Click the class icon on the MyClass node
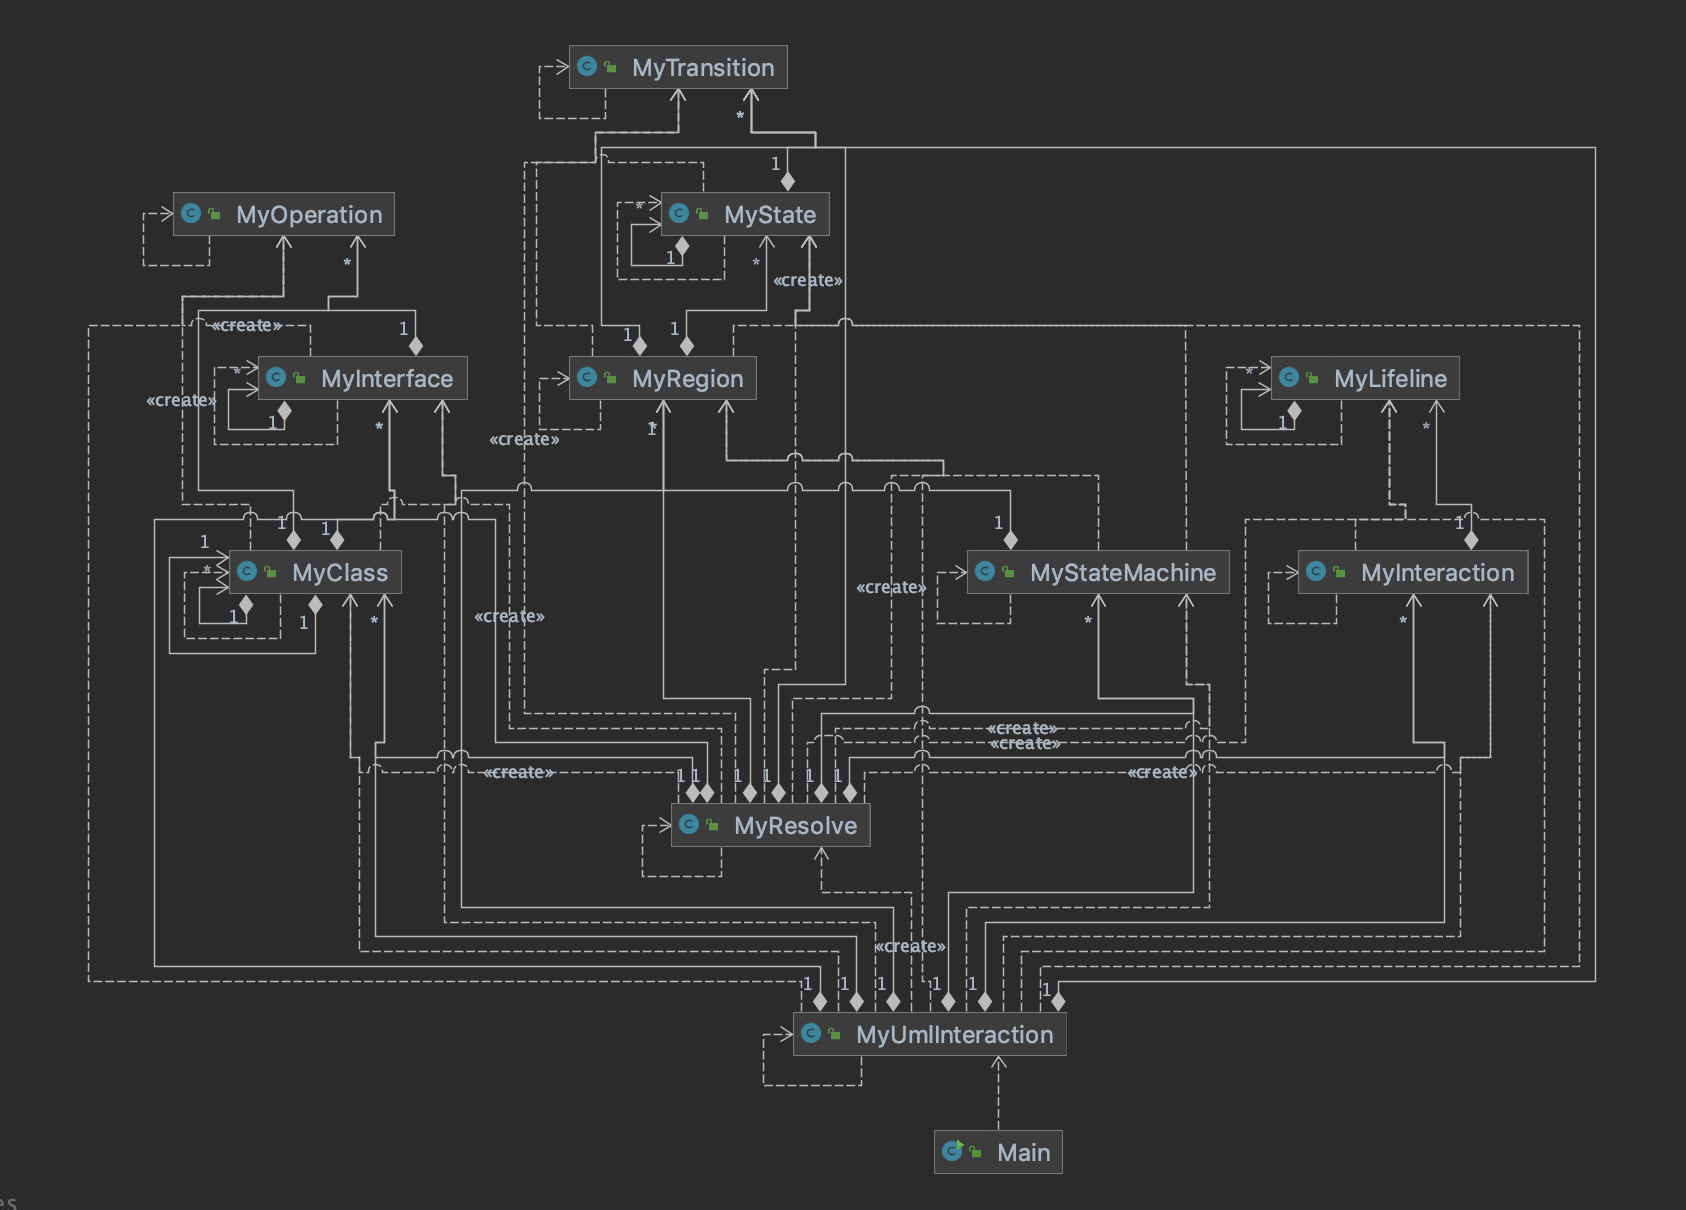 247,572
